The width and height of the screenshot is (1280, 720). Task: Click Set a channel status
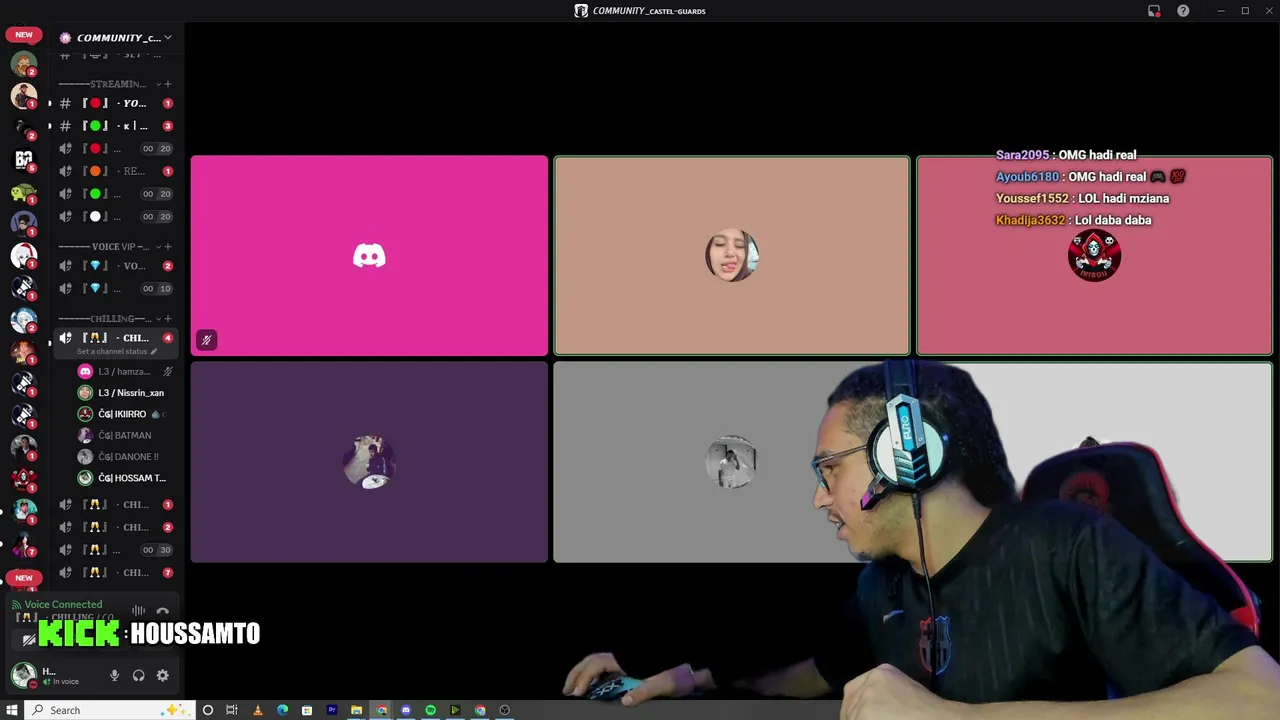tap(117, 352)
